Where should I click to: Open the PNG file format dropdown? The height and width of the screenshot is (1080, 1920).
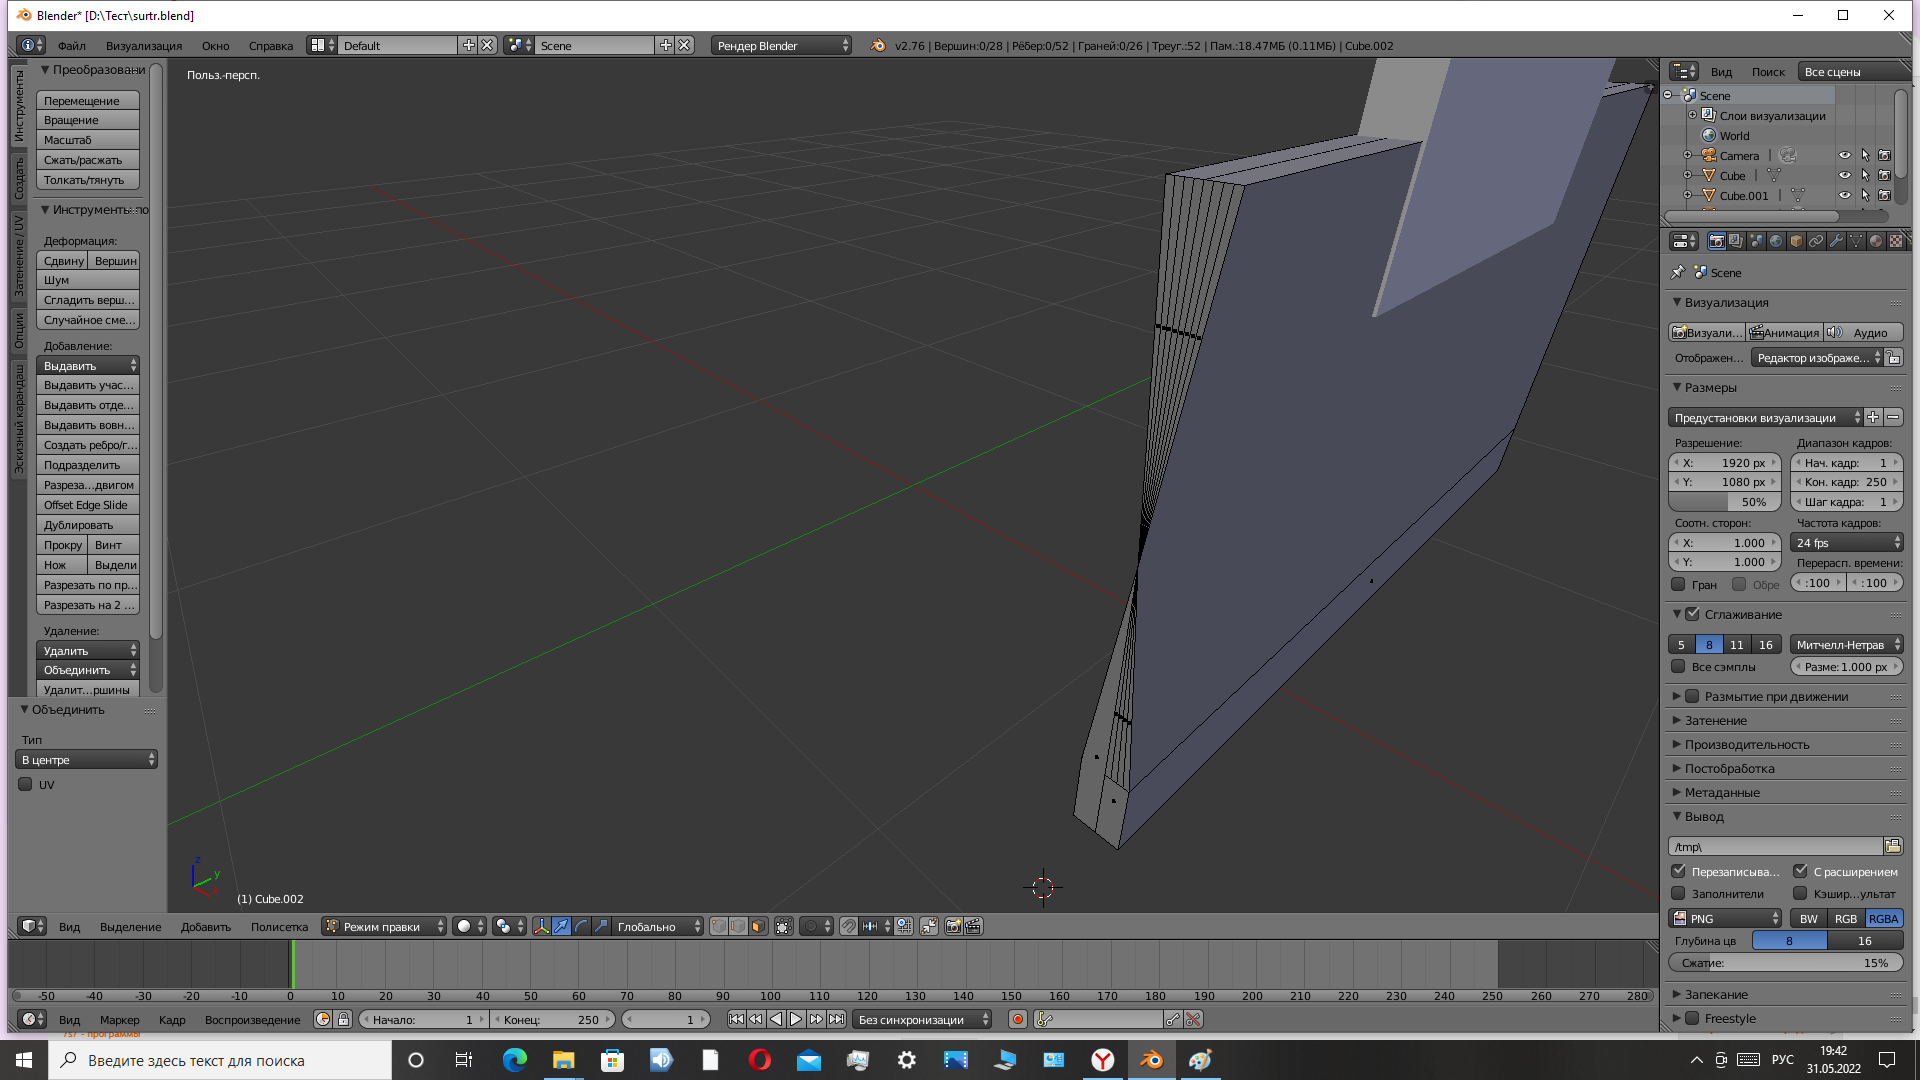coord(1725,918)
